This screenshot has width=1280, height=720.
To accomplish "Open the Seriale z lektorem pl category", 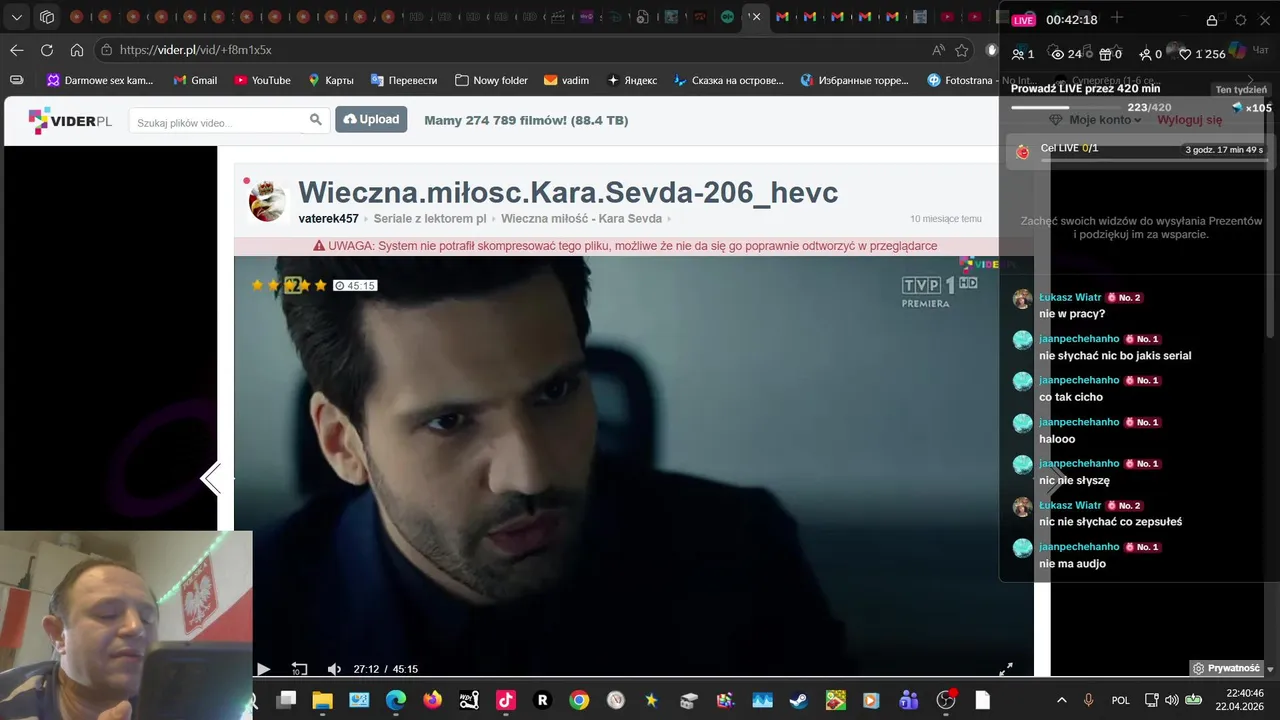I will coord(430,219).
